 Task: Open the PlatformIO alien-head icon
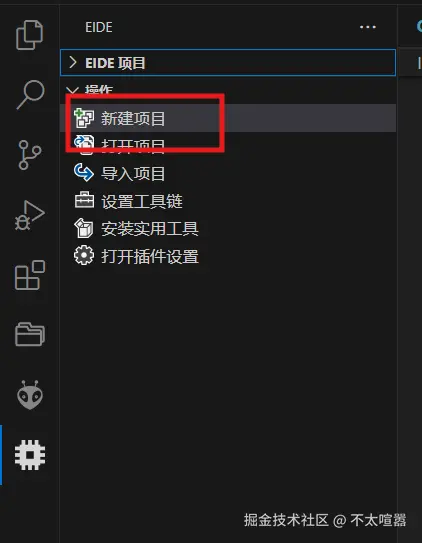[x=30, y=395]
